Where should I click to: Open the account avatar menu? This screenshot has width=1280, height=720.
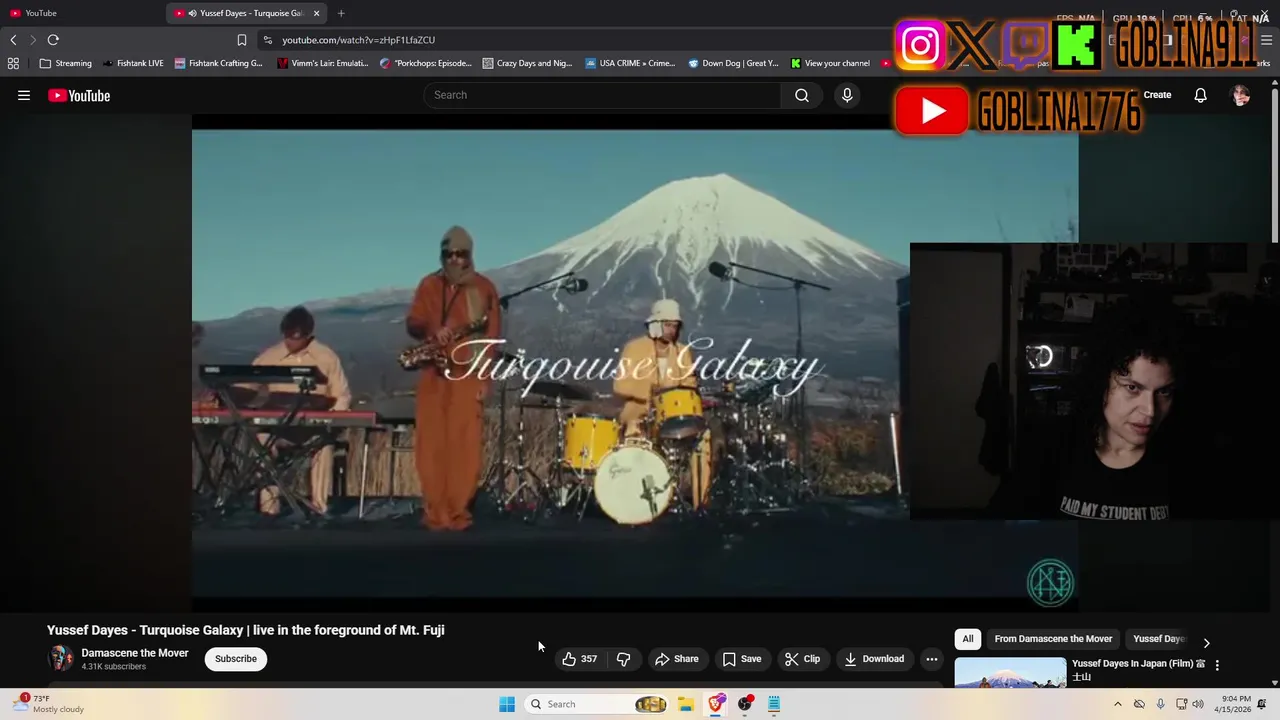click(1241, 95)
